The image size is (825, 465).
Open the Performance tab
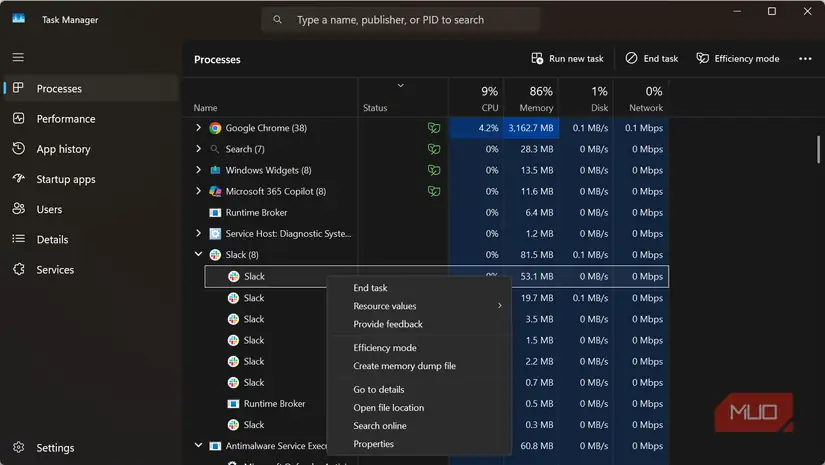[x=66, y=119]
